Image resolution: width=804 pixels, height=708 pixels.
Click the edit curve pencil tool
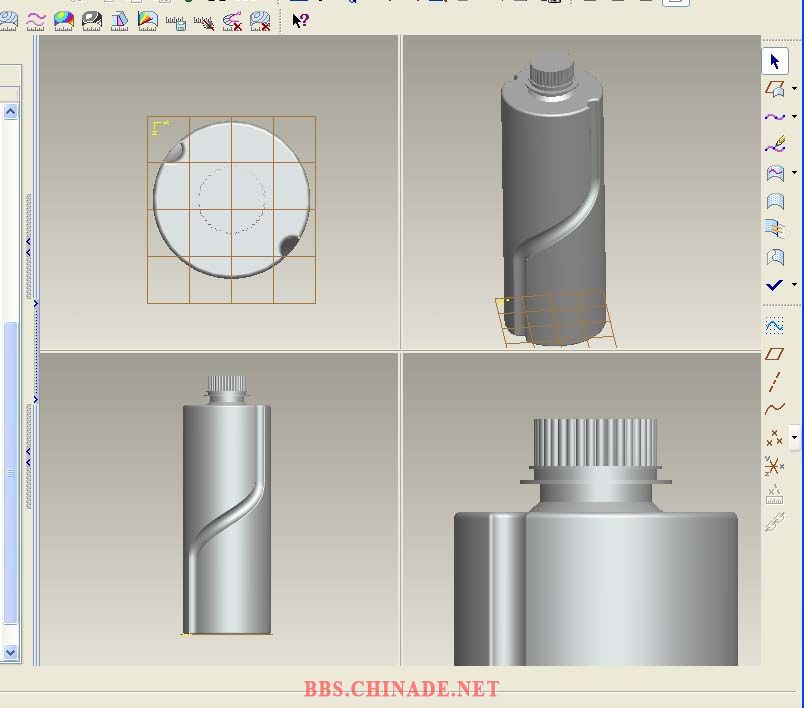tap(775, 146)
